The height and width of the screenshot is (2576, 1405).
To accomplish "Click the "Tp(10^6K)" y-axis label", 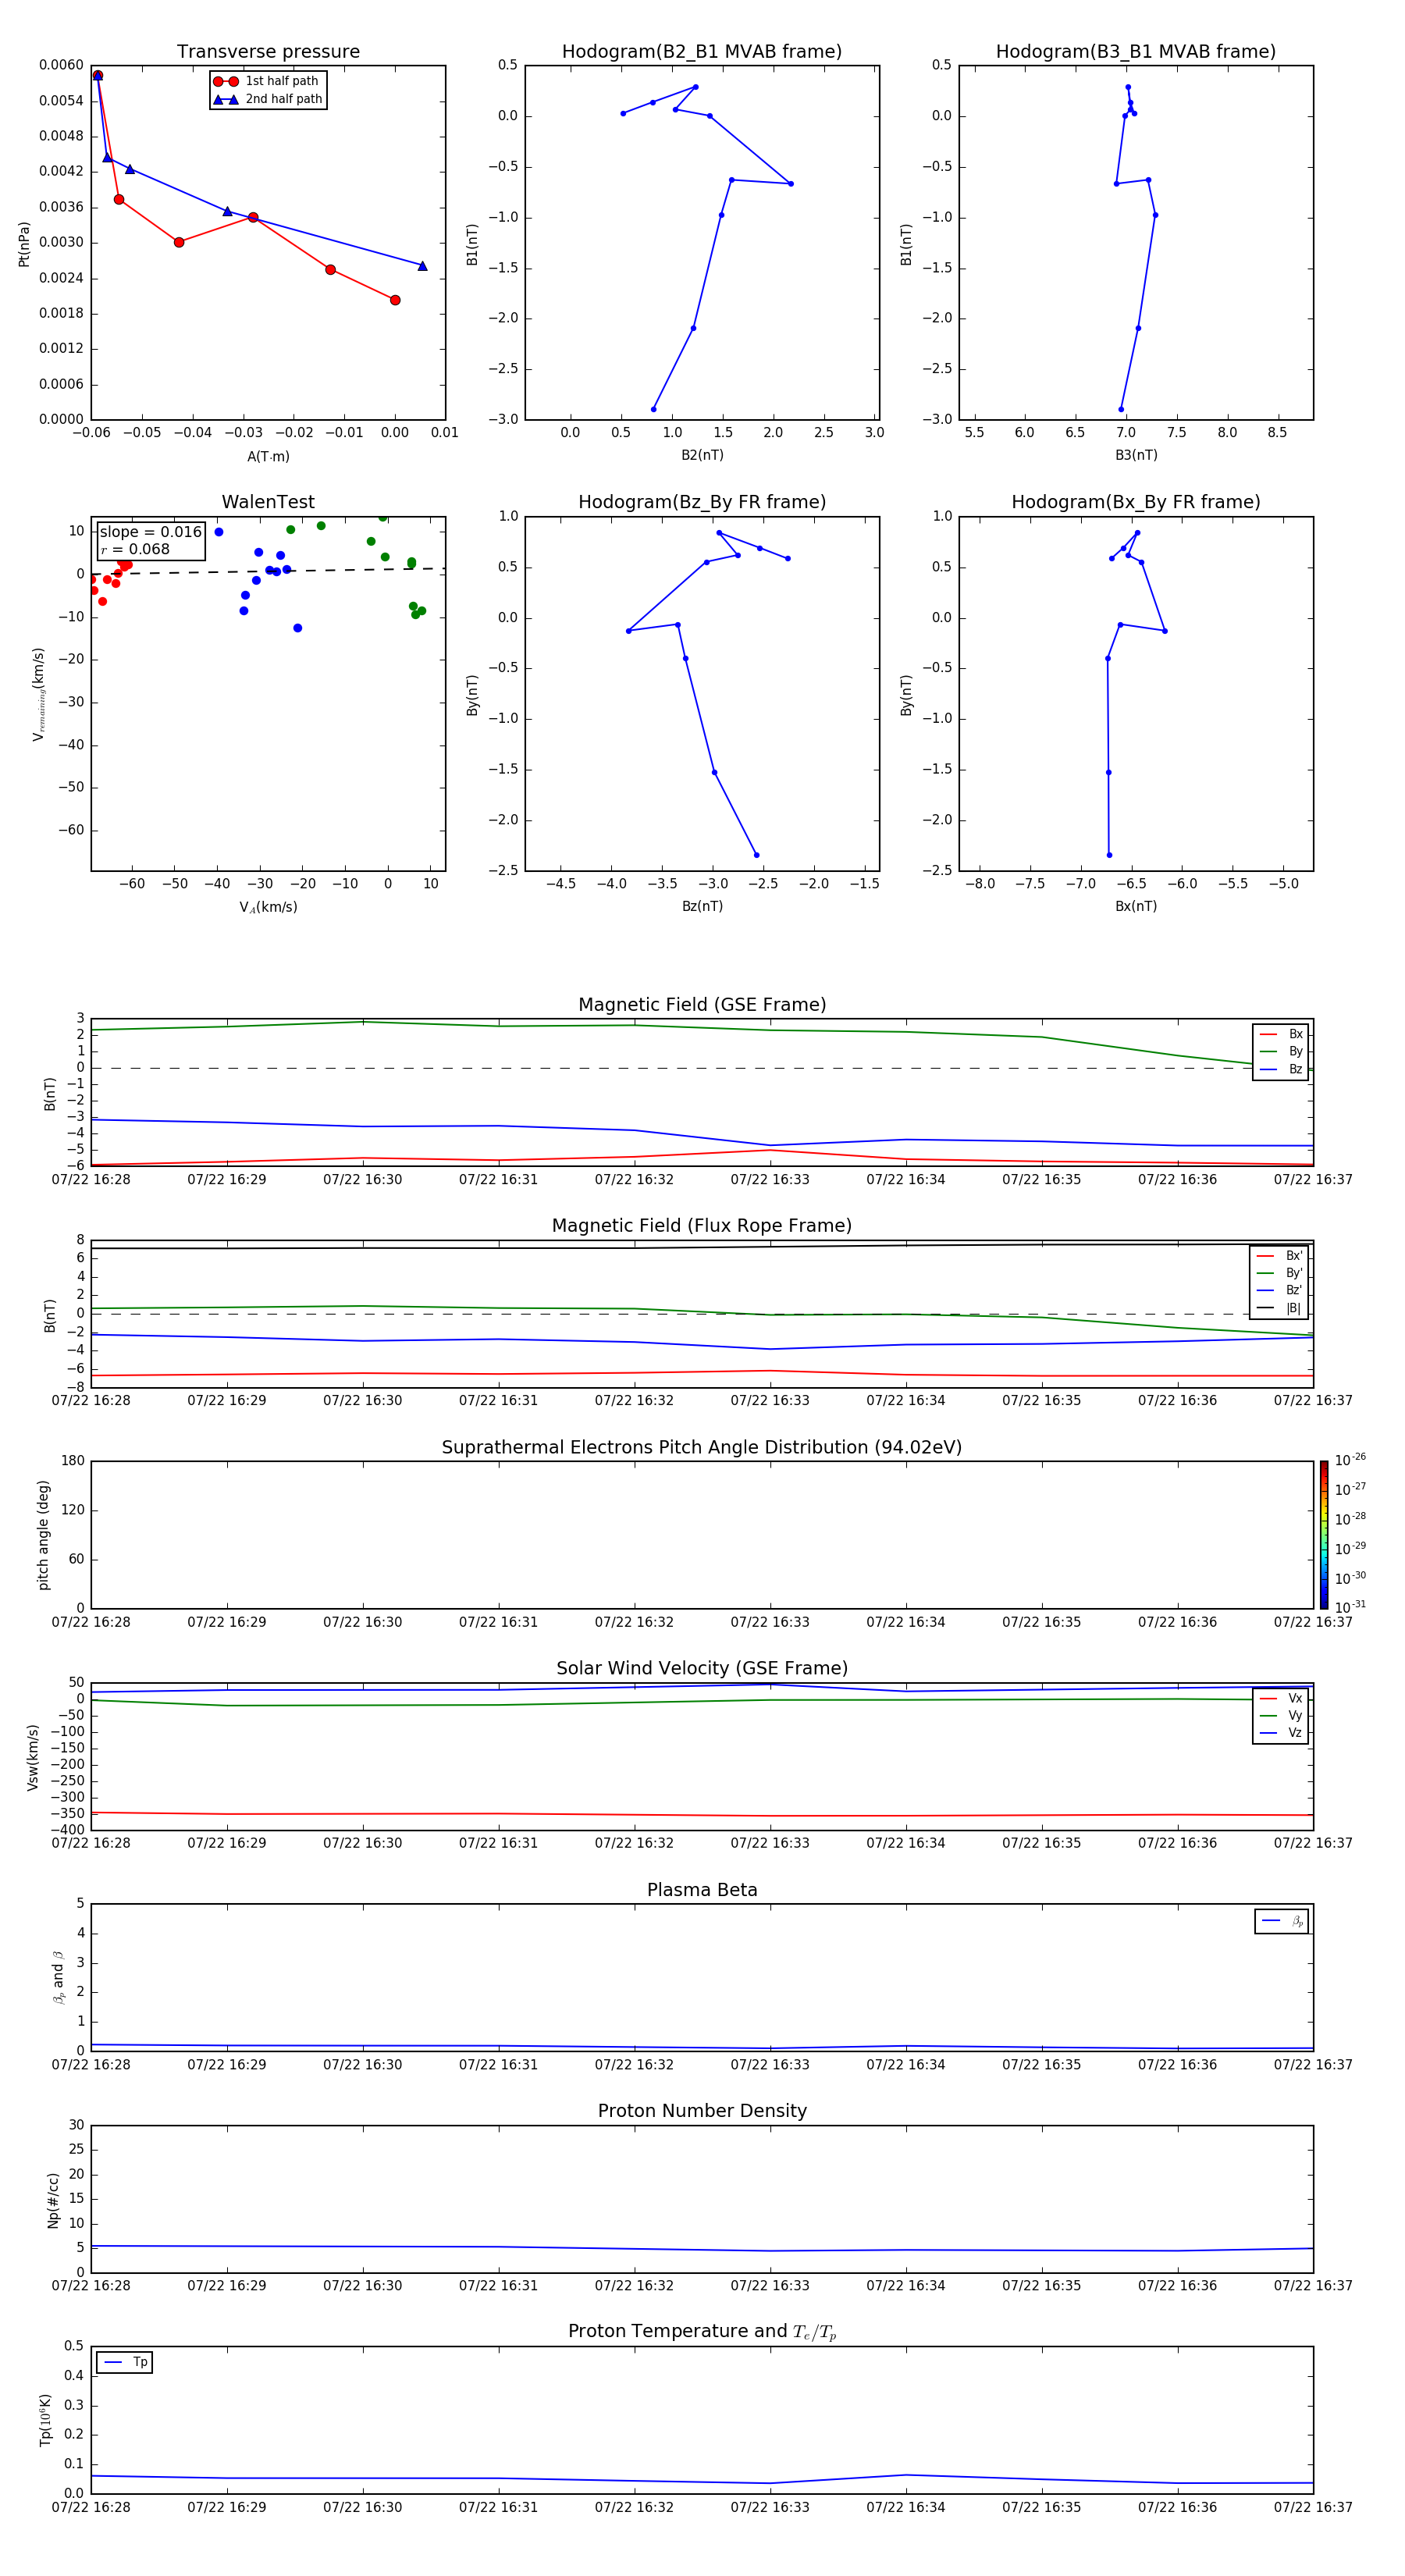I will coord(45,2420).
